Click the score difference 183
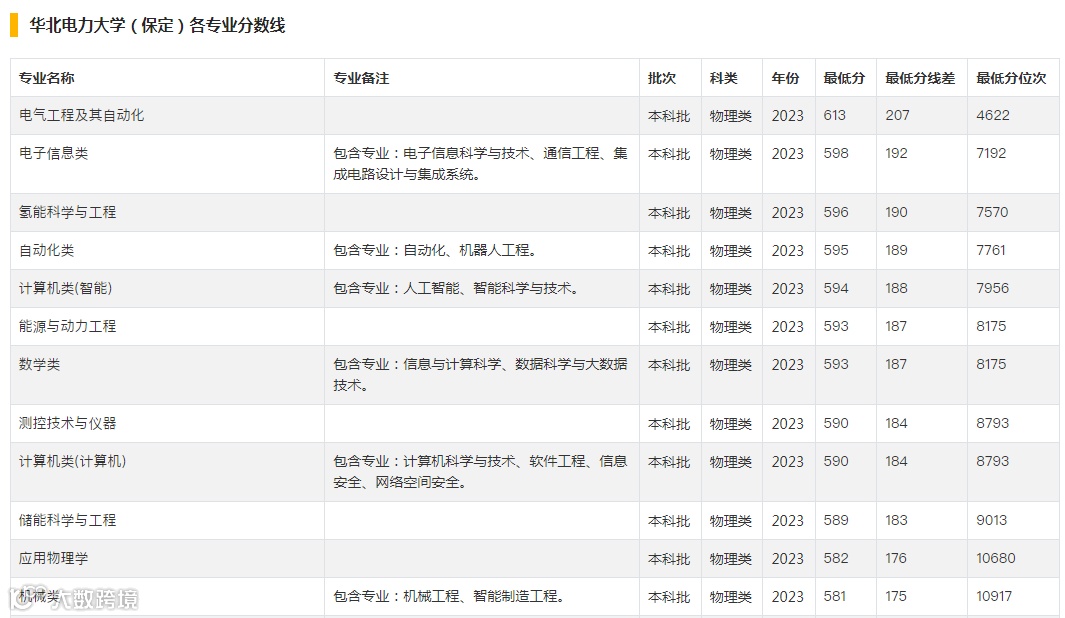The width and height of the screenshot is (1065, 618). pyautogui.click(x=897, y=521)
